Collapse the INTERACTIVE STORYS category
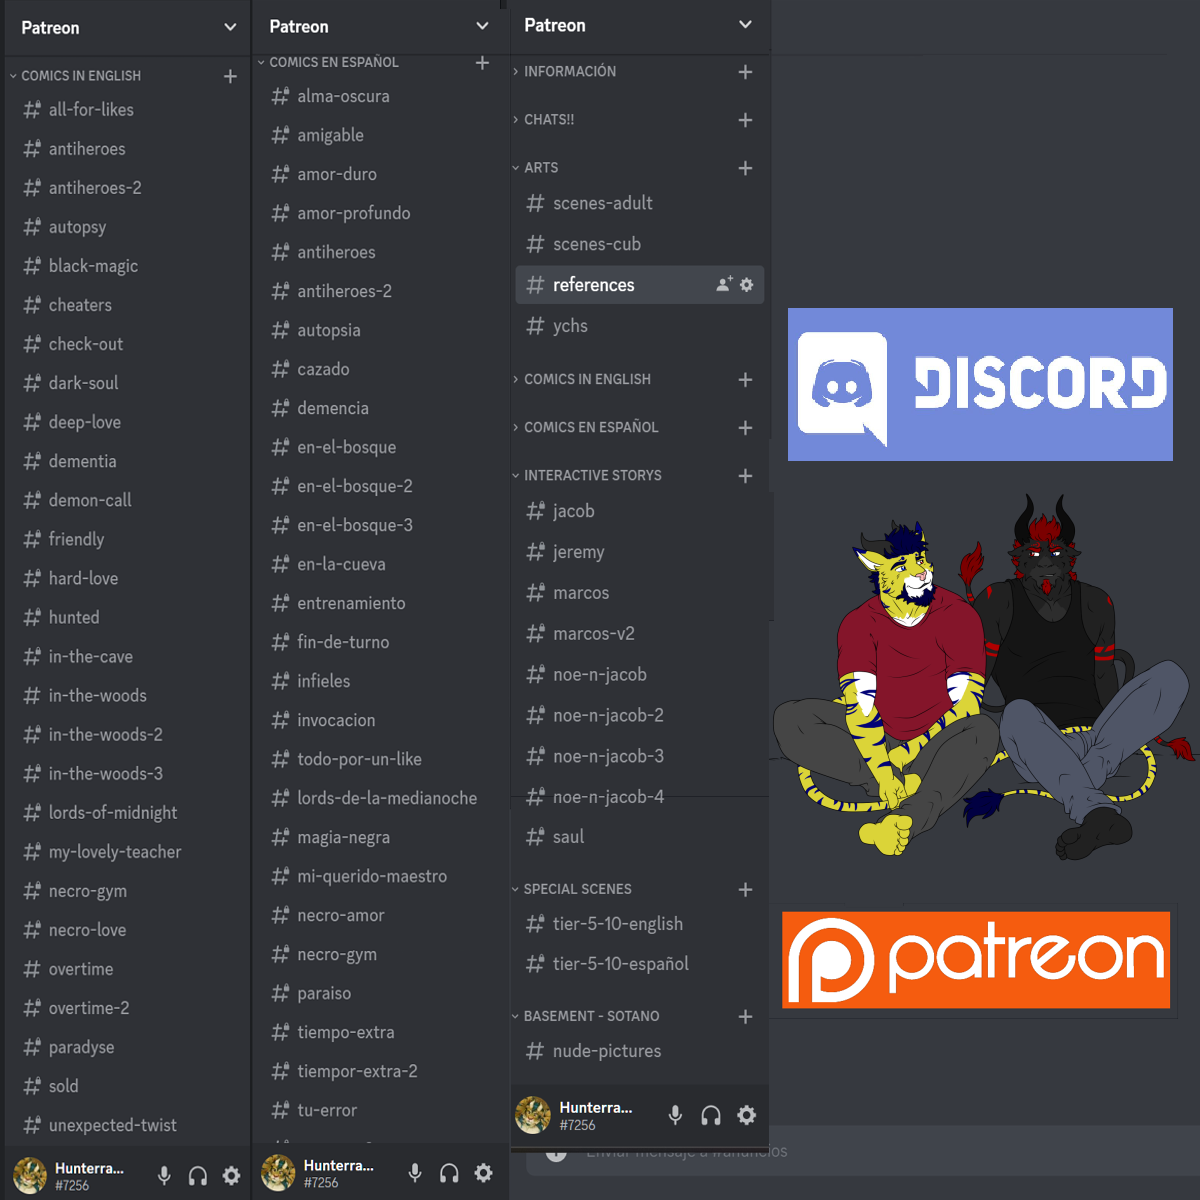Viewport: 1200px width, 1200px height. point(593,475)
